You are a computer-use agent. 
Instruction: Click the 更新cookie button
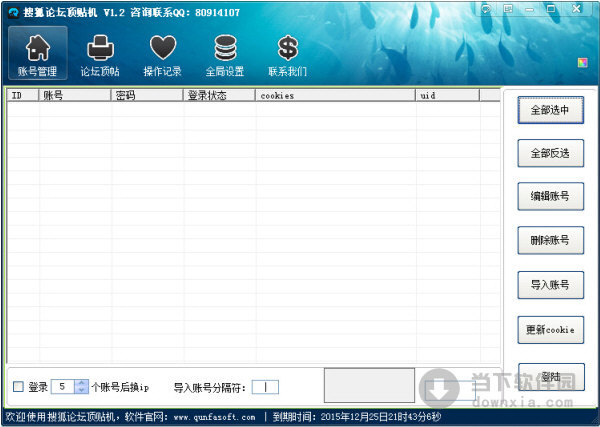pos(550,329)
